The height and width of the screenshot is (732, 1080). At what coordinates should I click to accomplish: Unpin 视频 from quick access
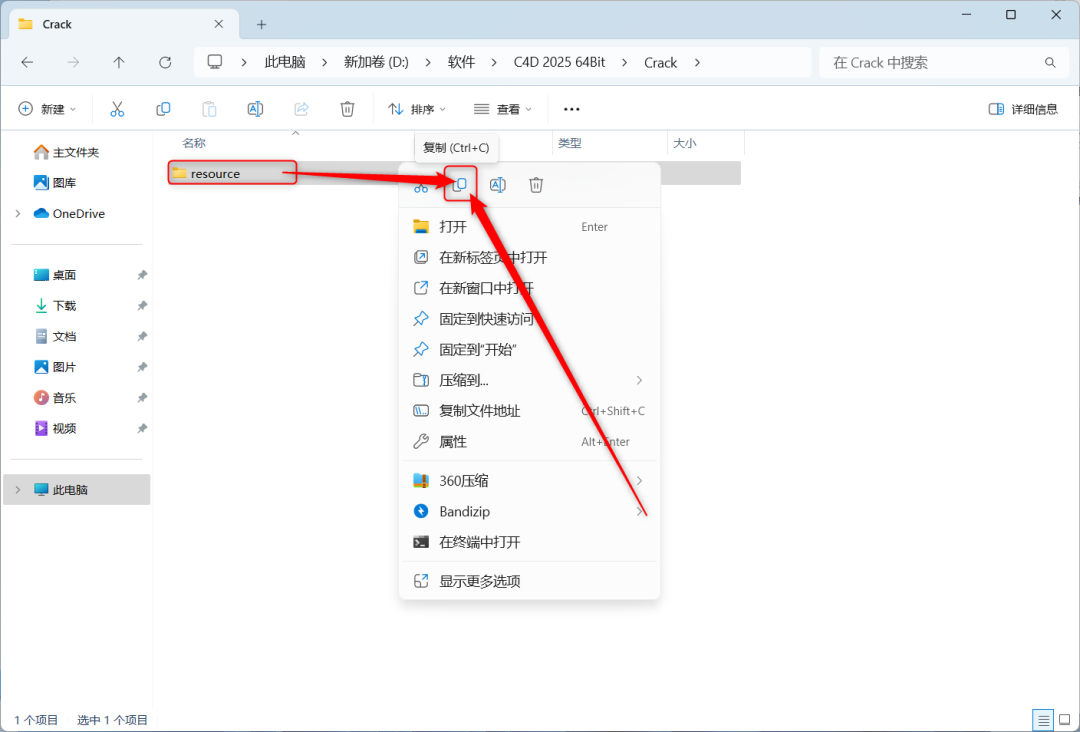click(x=142, y=428)
